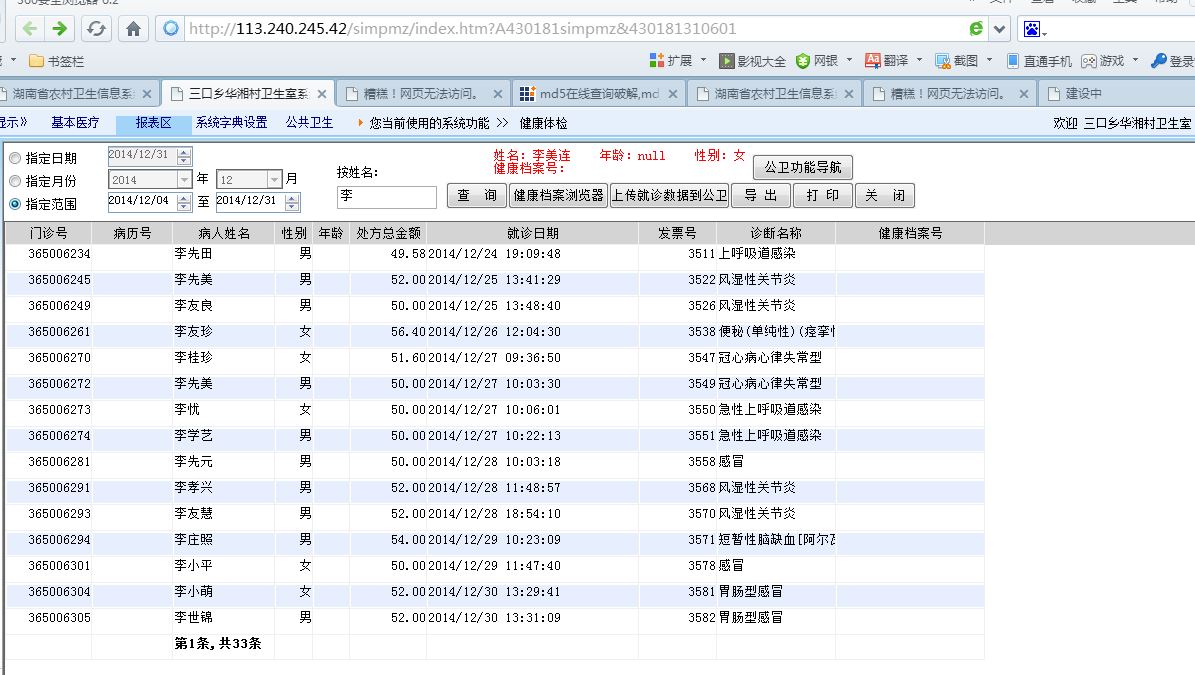
Task: Go back with the browser back arrow
Action: [x=29, y=29]
